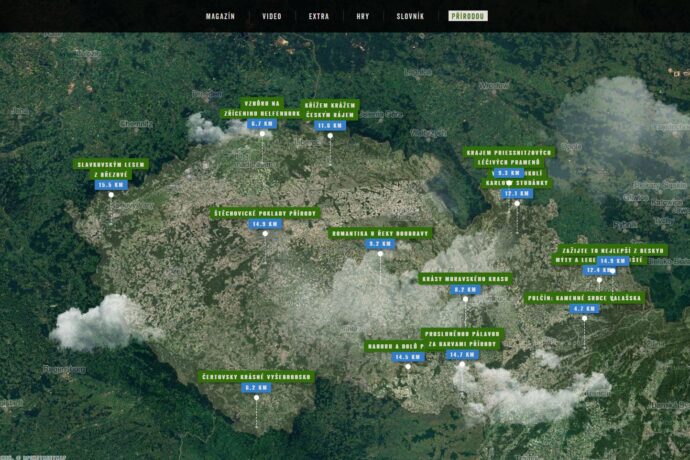Open the Slavkovským lesem z Březové route
The height and width of the screenshot is (460, 690).
(111, 169)
